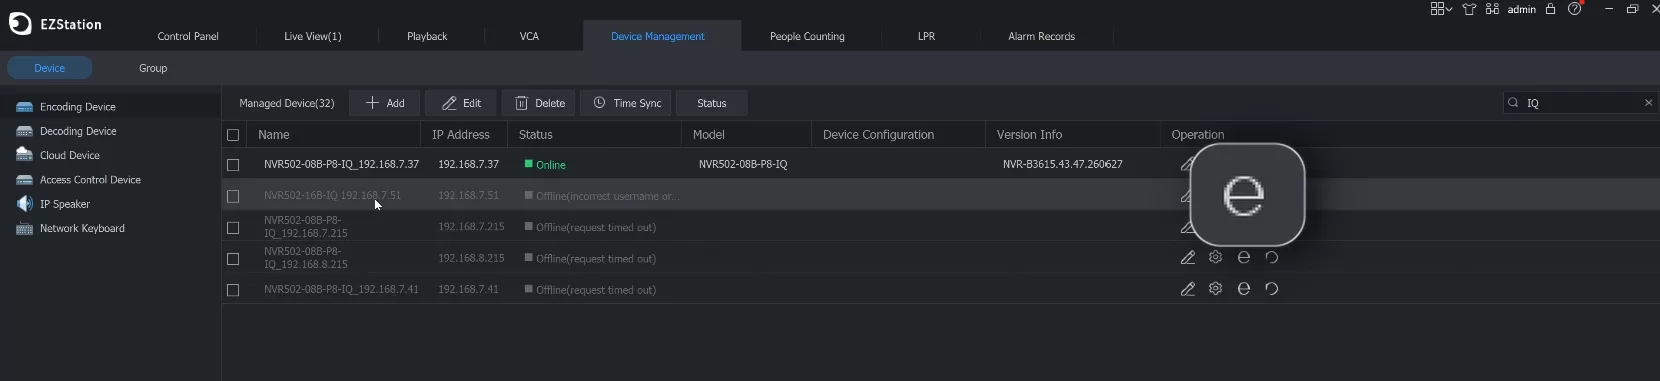Open the window layout grid menu
Viewport: 1660px width, 381px height.
tap(1441, 9)
